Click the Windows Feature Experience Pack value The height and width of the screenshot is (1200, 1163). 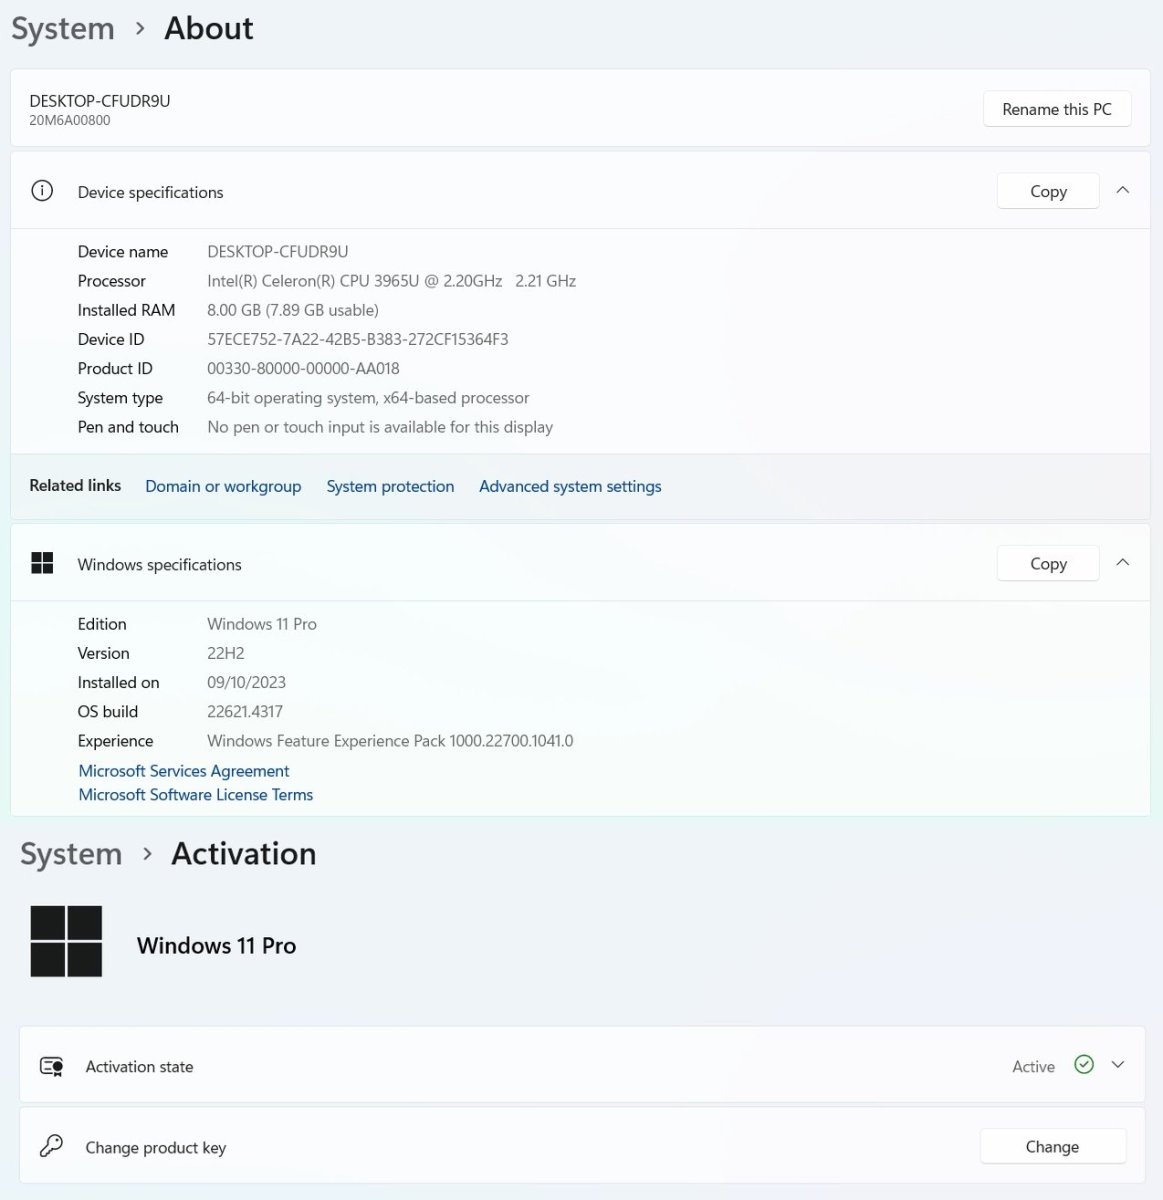tap(390, 741)
